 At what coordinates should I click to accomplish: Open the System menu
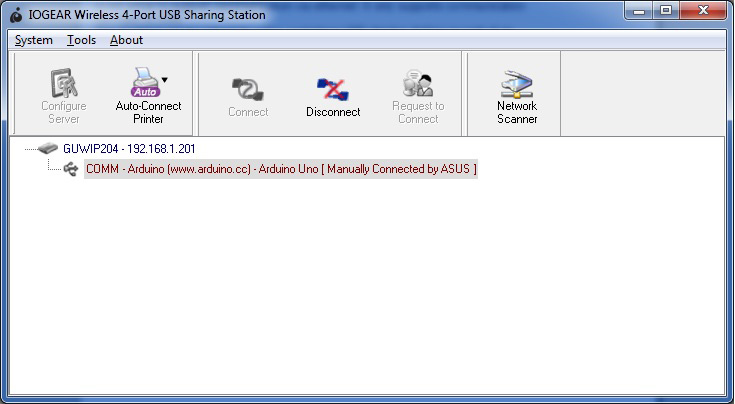coord(34,40)
